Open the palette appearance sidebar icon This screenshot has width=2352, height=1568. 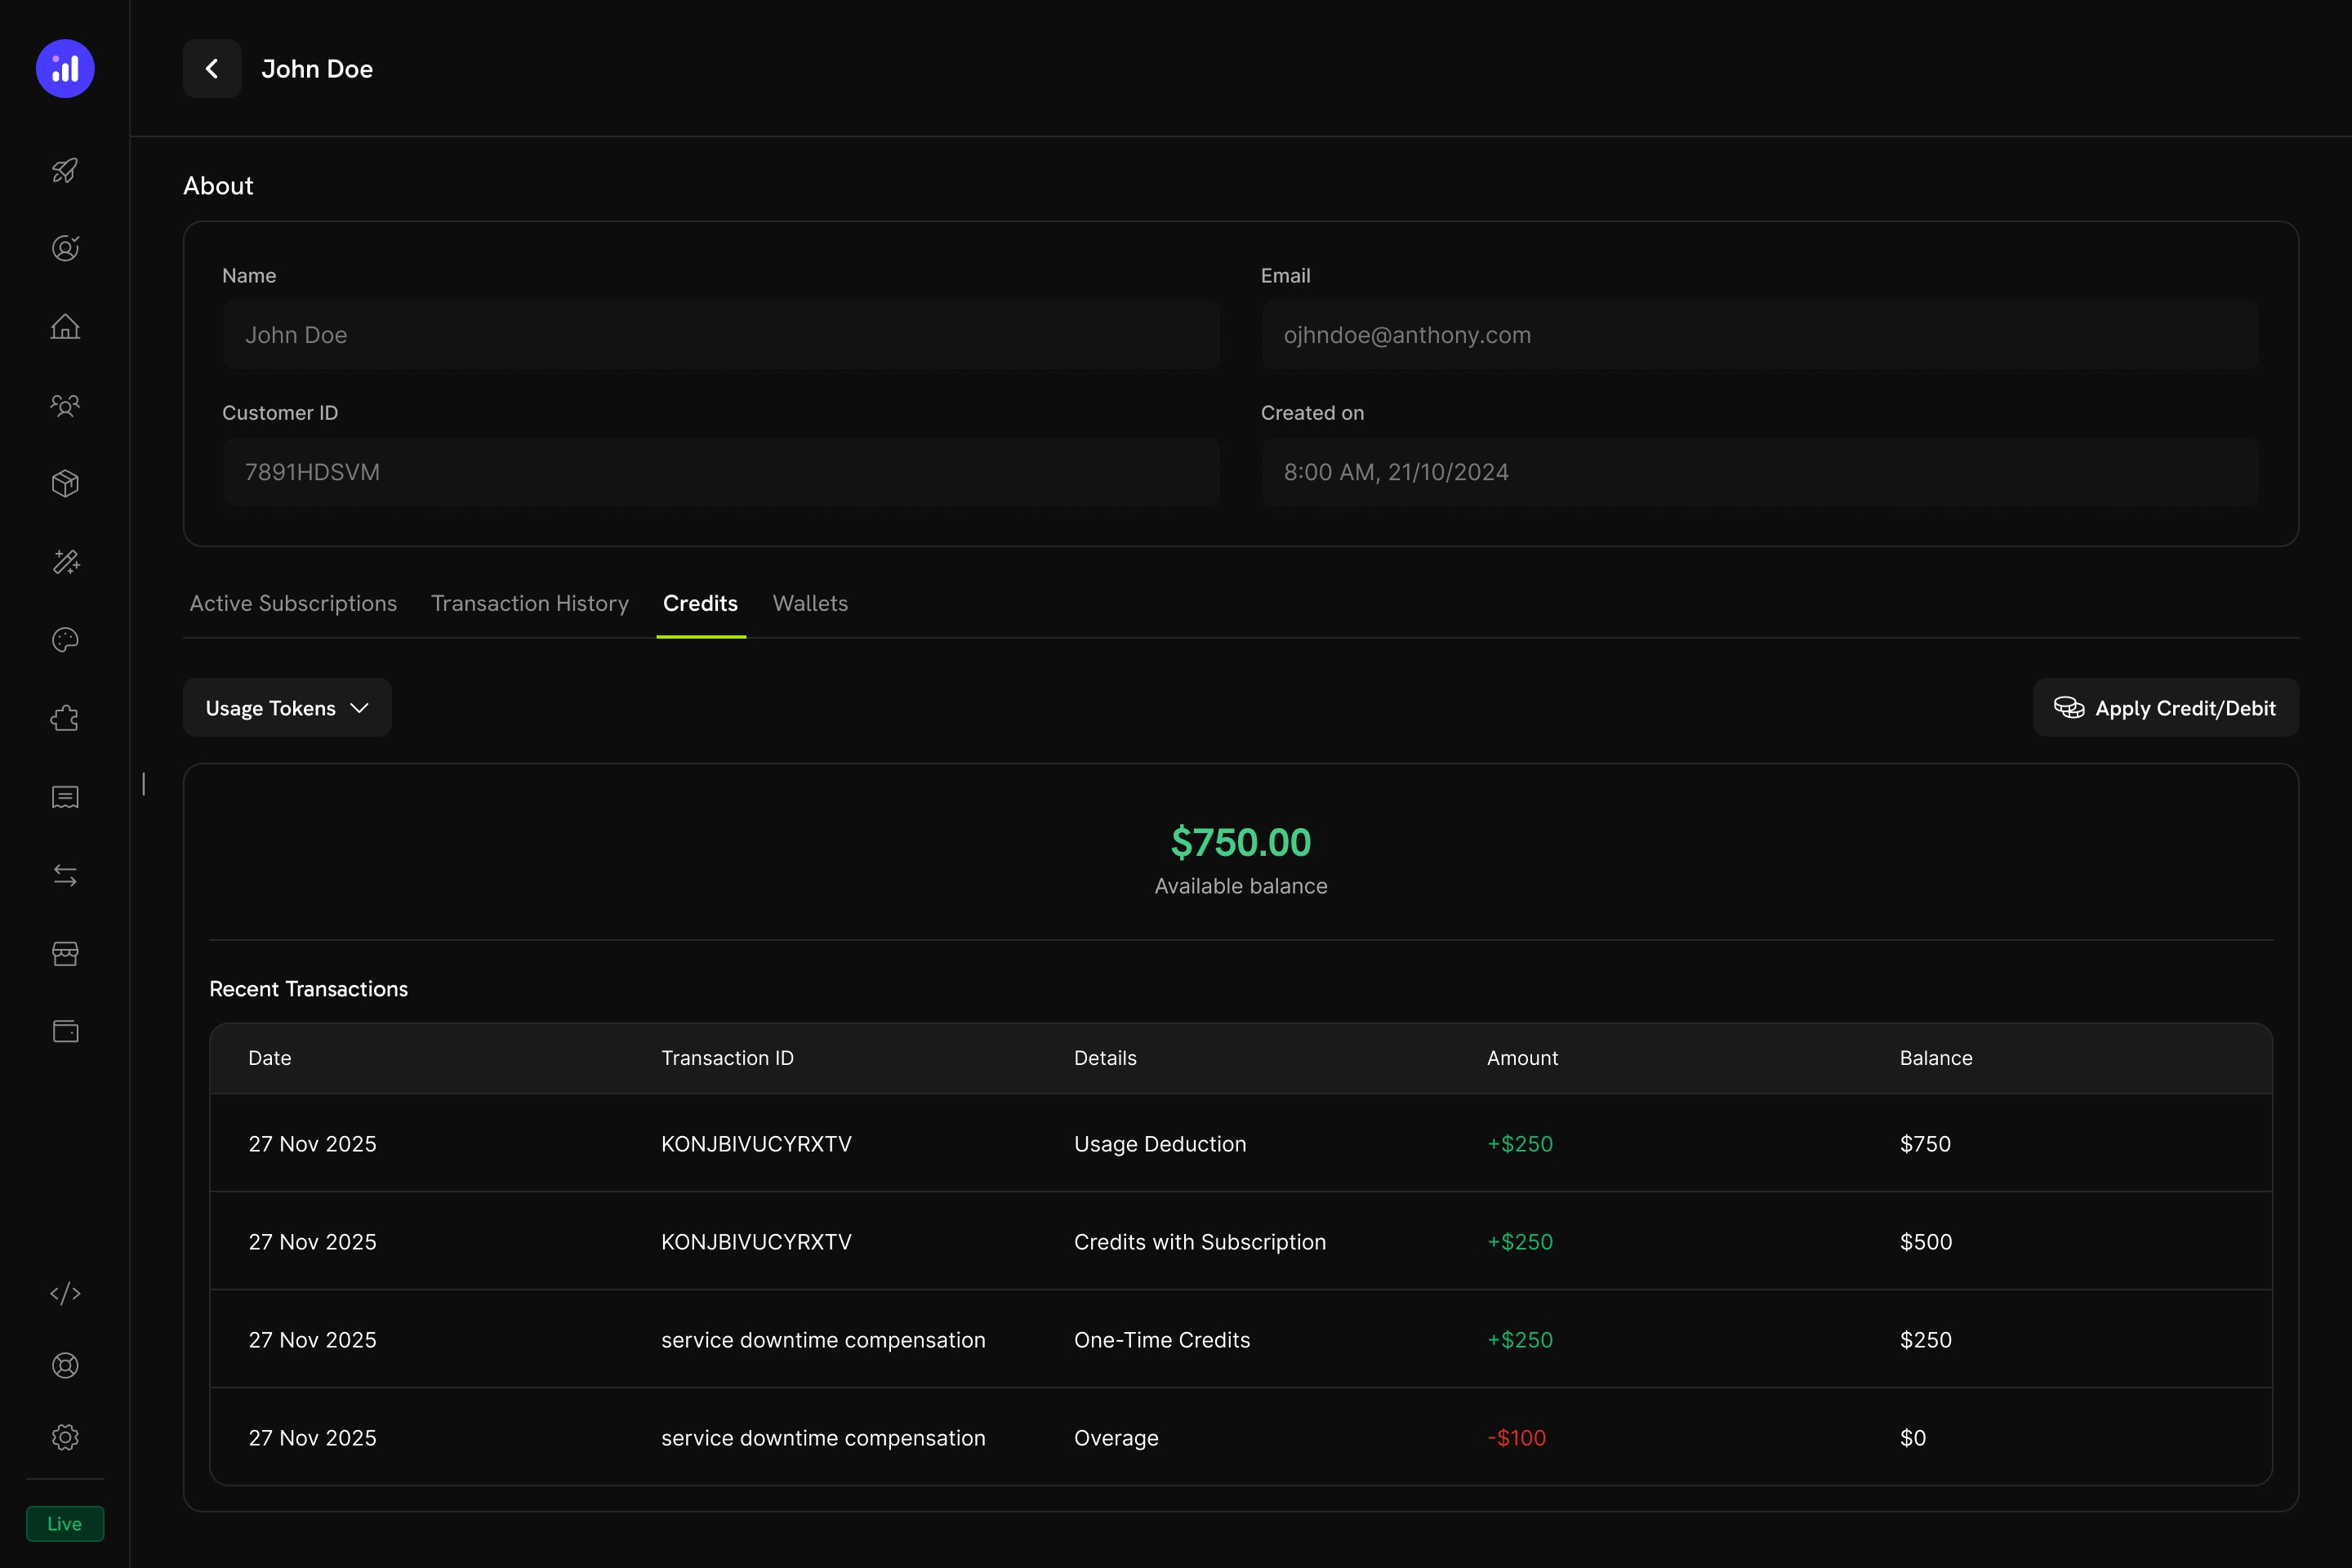click(x=65, y=640)
